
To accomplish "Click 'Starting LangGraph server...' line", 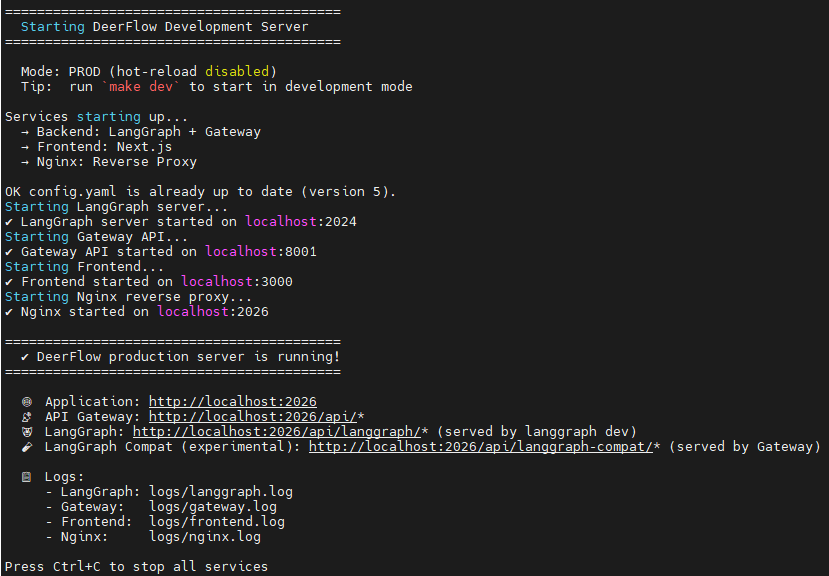I will pyautogui.click(x=116, y=206).
